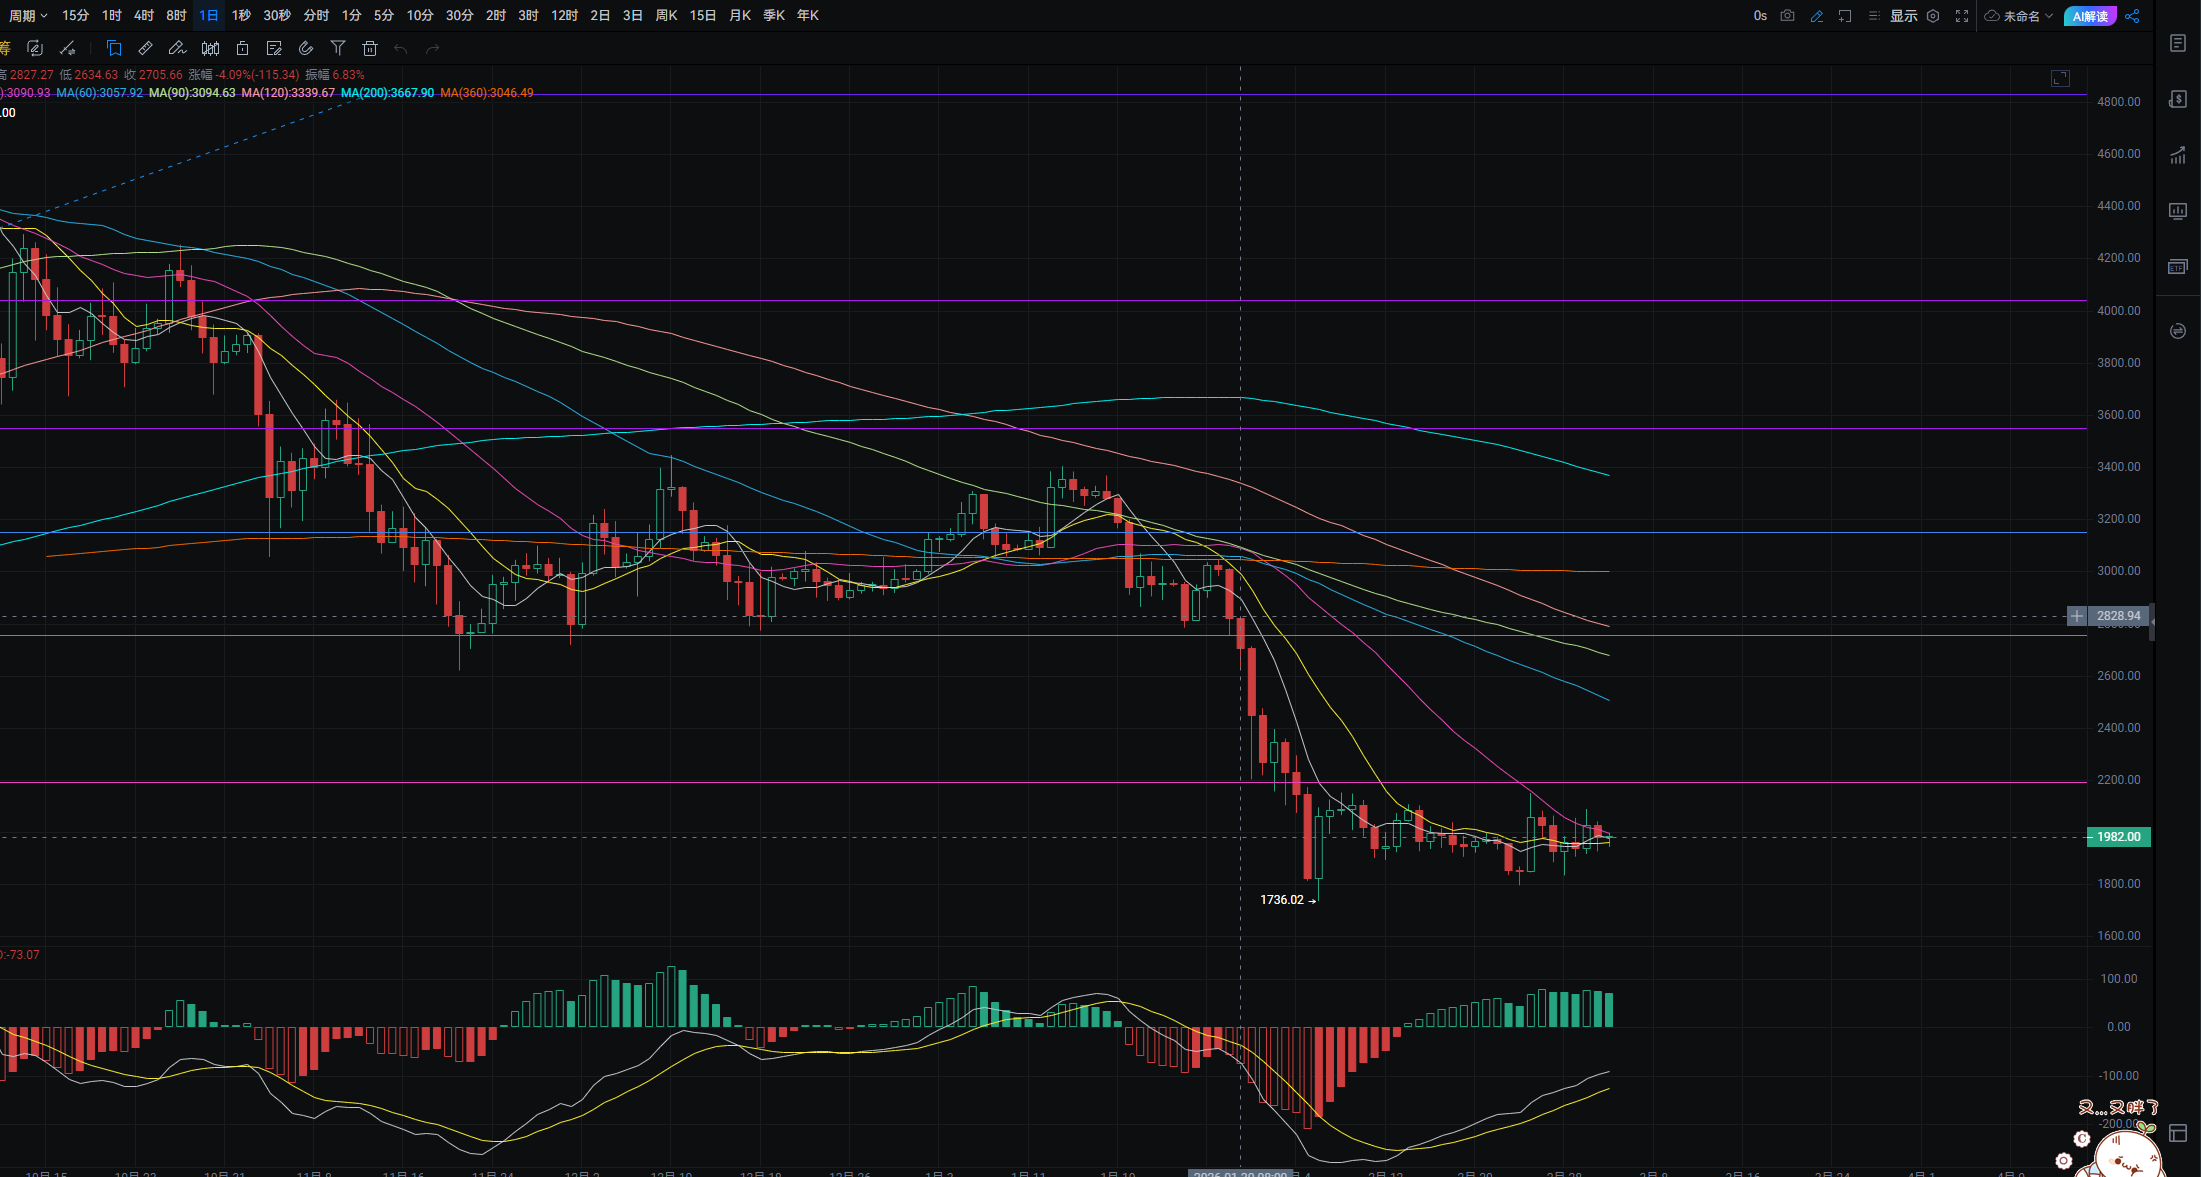Toggle the lock drawings icon
The width and height of the screenshot is (2201, 1177).
click(242, 48)
